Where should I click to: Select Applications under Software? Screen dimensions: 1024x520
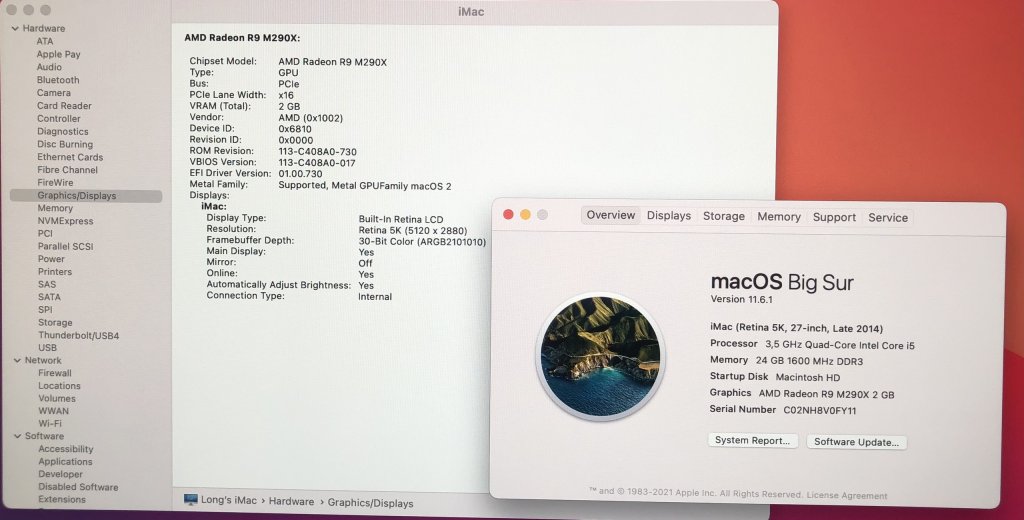click(x=65, y=461)
